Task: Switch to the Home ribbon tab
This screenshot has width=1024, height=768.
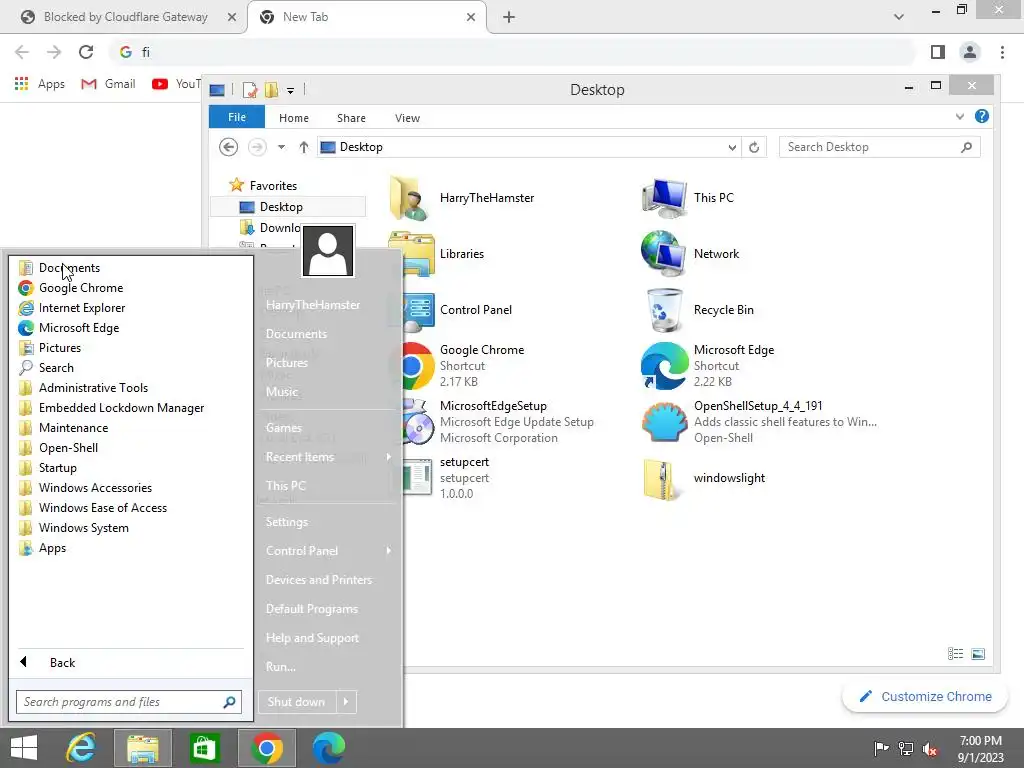Action: [x=294, y=118]
